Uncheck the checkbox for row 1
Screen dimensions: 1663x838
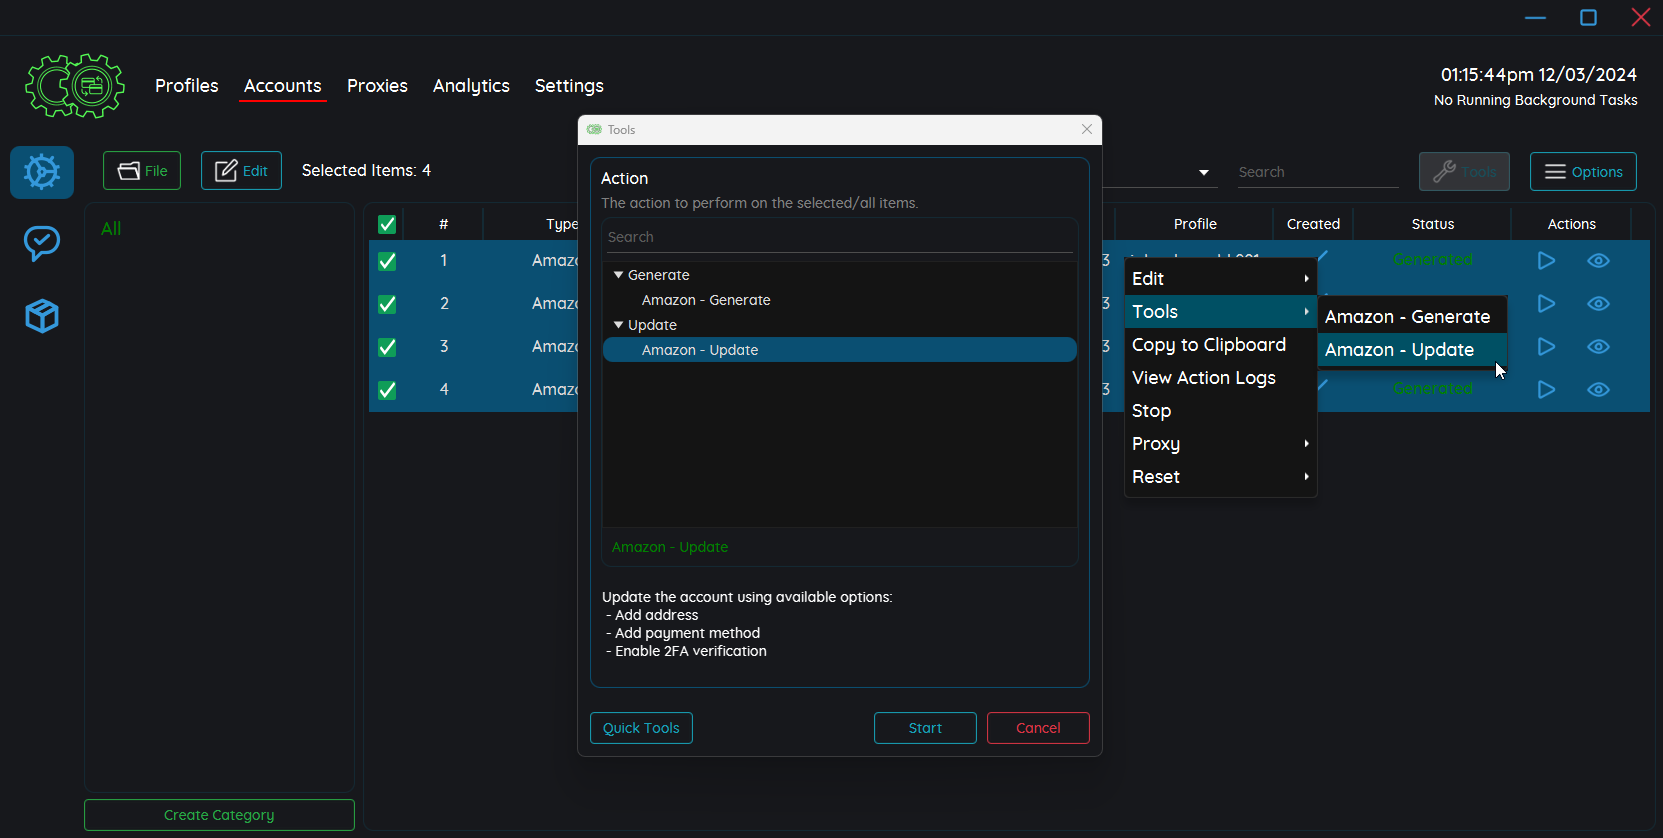click(387, 261)
